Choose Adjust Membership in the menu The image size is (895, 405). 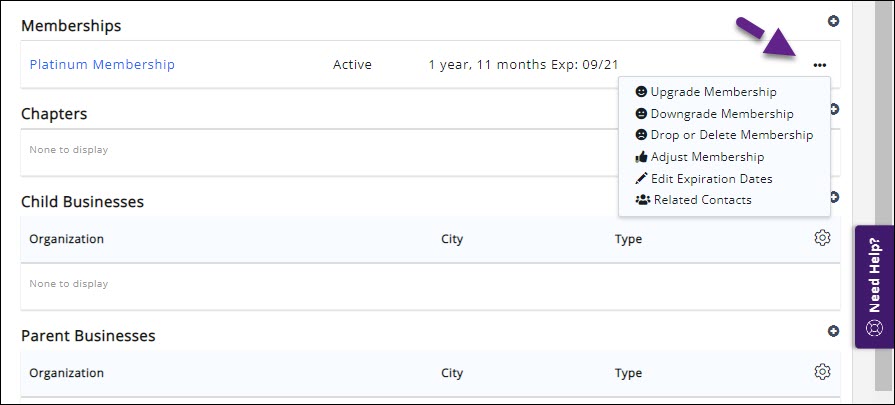(x=707, y=157)
